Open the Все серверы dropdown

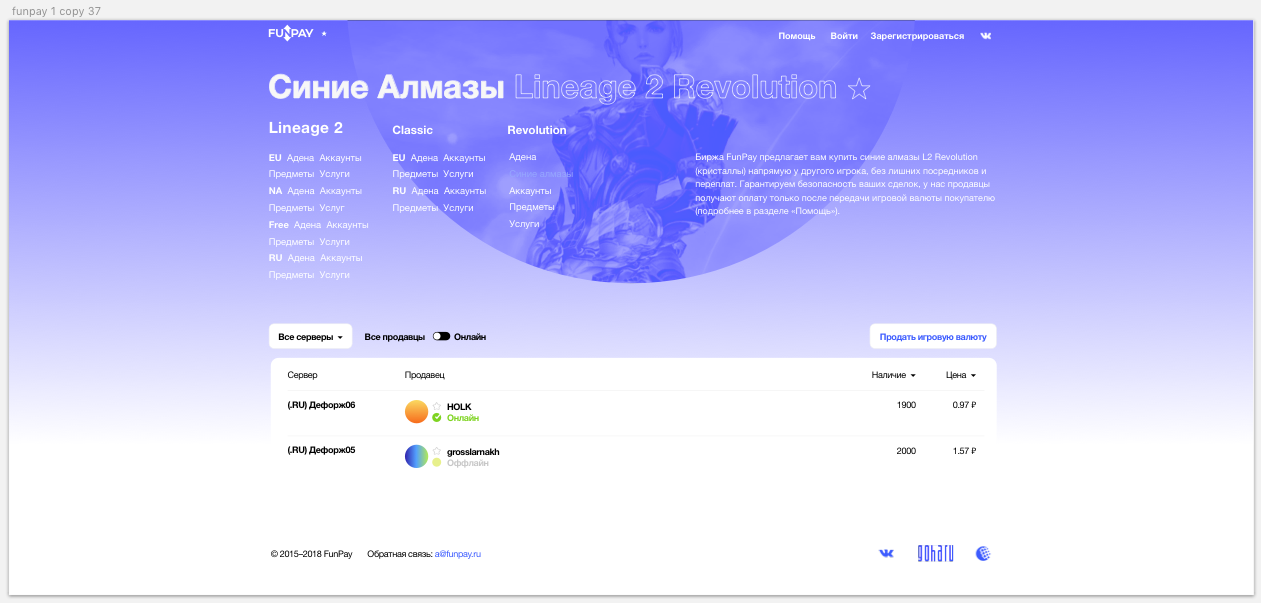(310, 337)
